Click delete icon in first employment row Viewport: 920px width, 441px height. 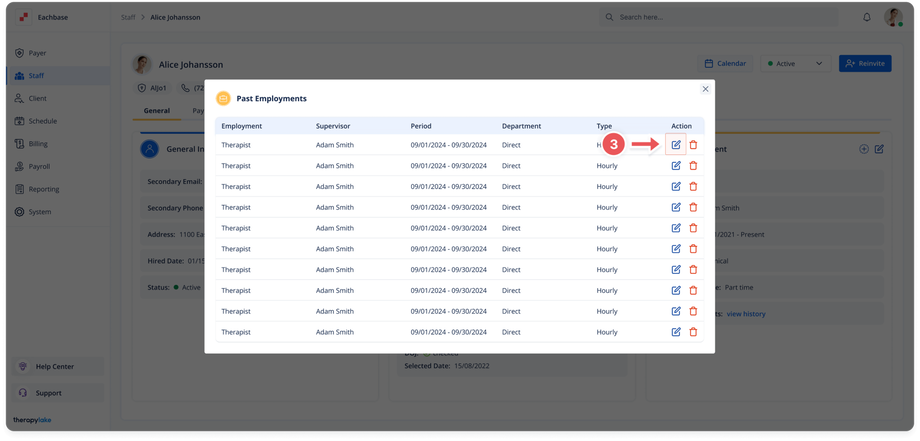[693, 145]
